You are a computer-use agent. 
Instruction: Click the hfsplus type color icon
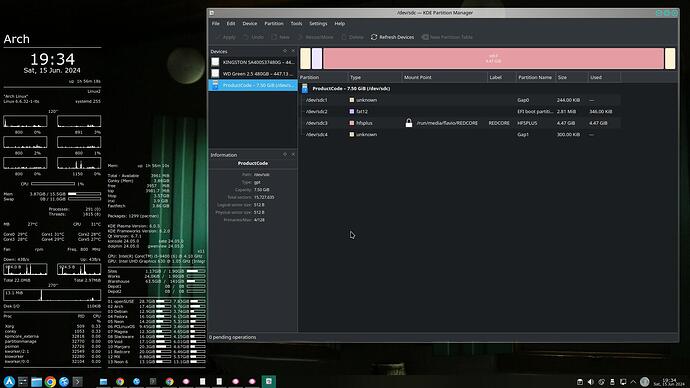(352, 123)
